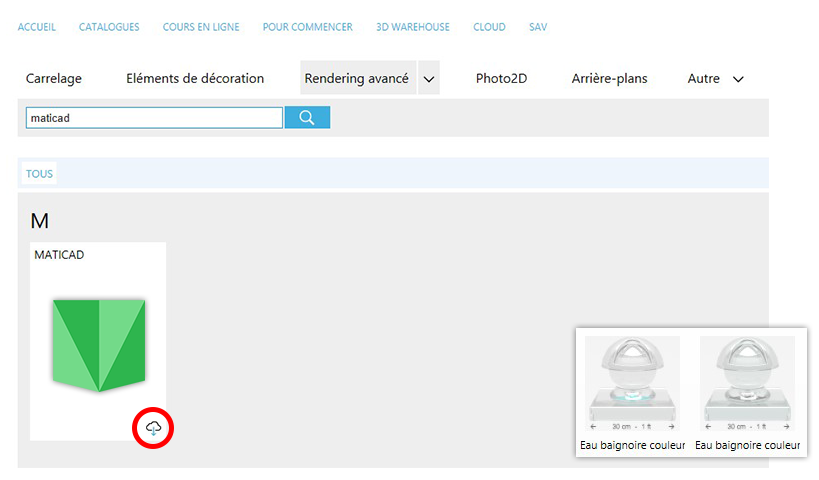The image size is (819, 480).
Task: Select the Autre tab label
Action: (704, 78)
